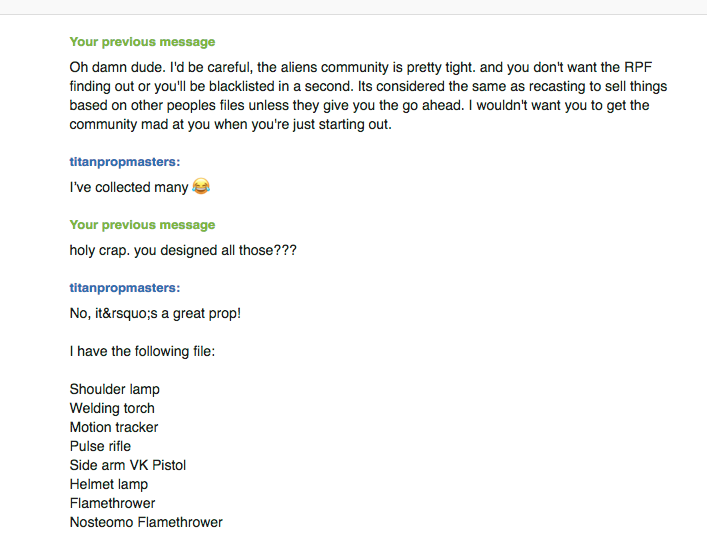The image size is (707, 539).
Task: Select the Side arm VK Pistol entry
Action: click(x=128, y=465)
